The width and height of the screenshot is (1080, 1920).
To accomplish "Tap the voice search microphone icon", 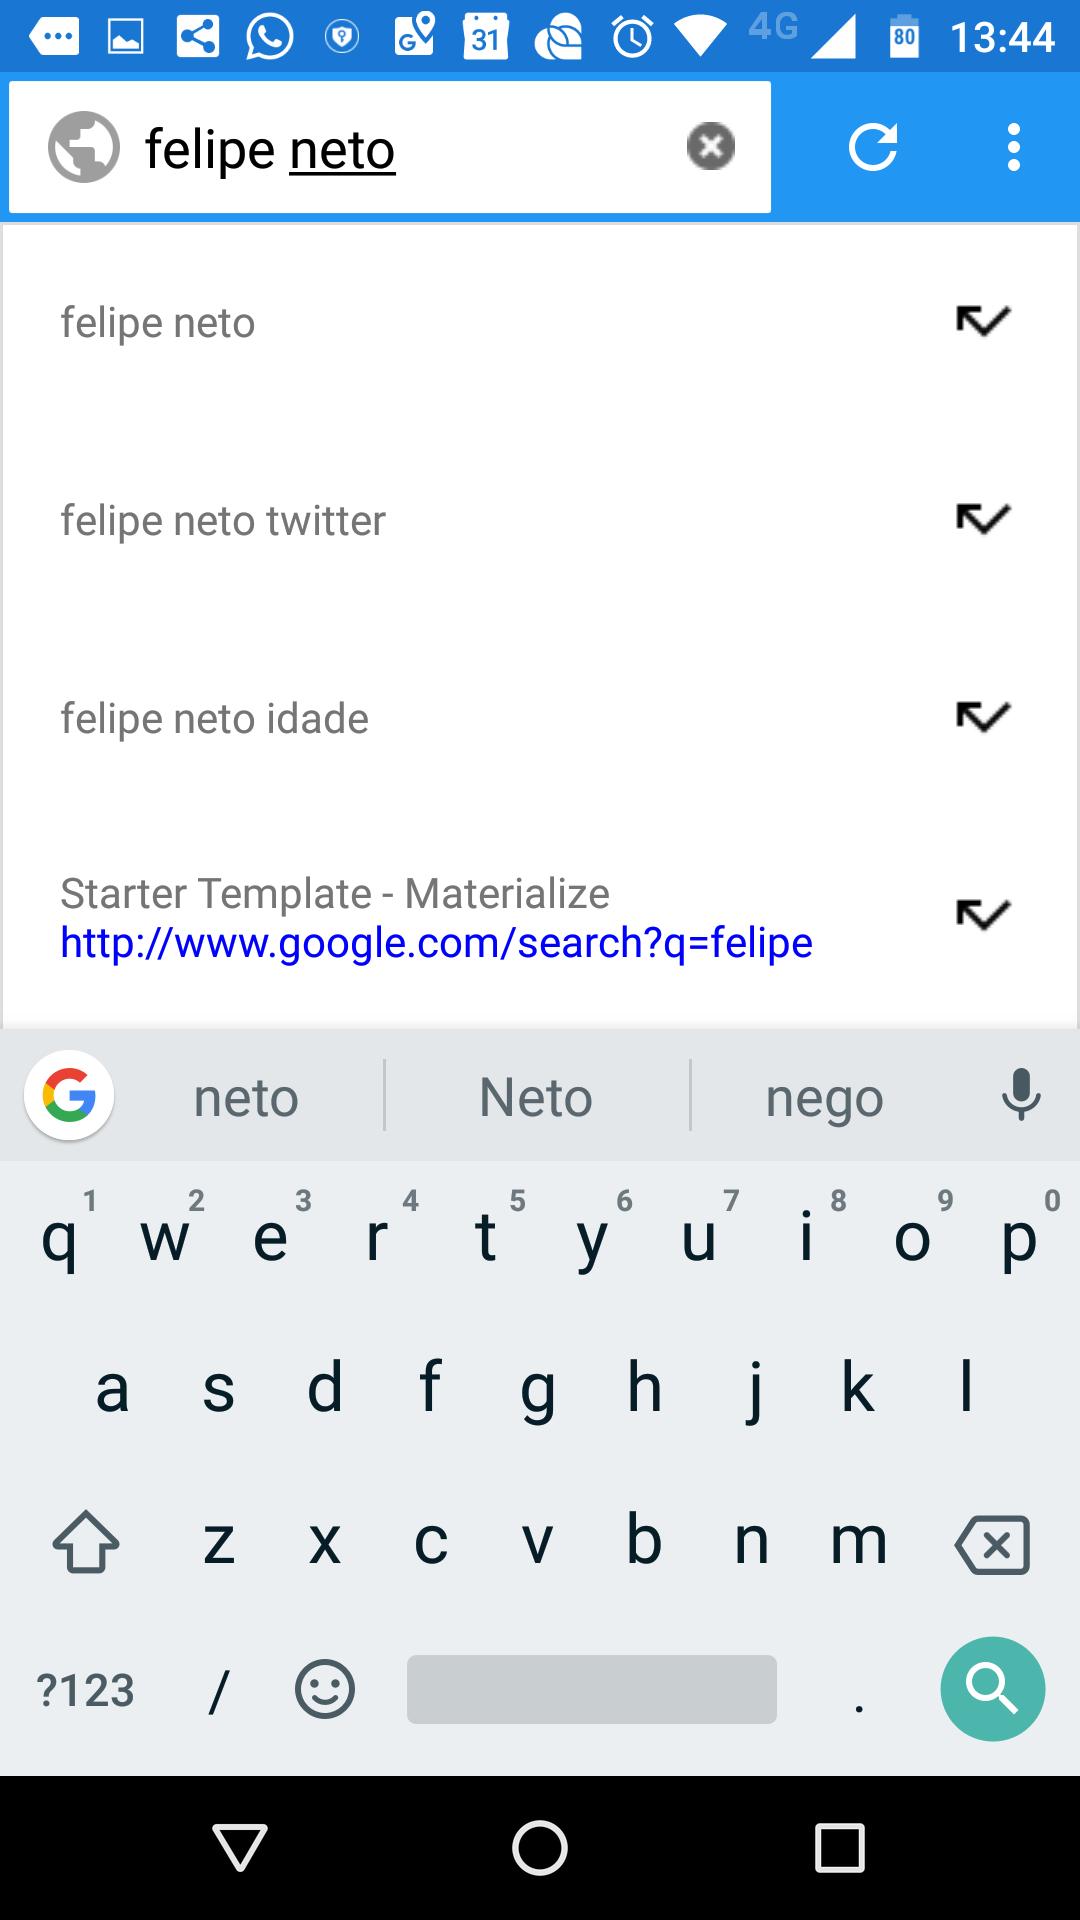I will click(1021, 1095).
